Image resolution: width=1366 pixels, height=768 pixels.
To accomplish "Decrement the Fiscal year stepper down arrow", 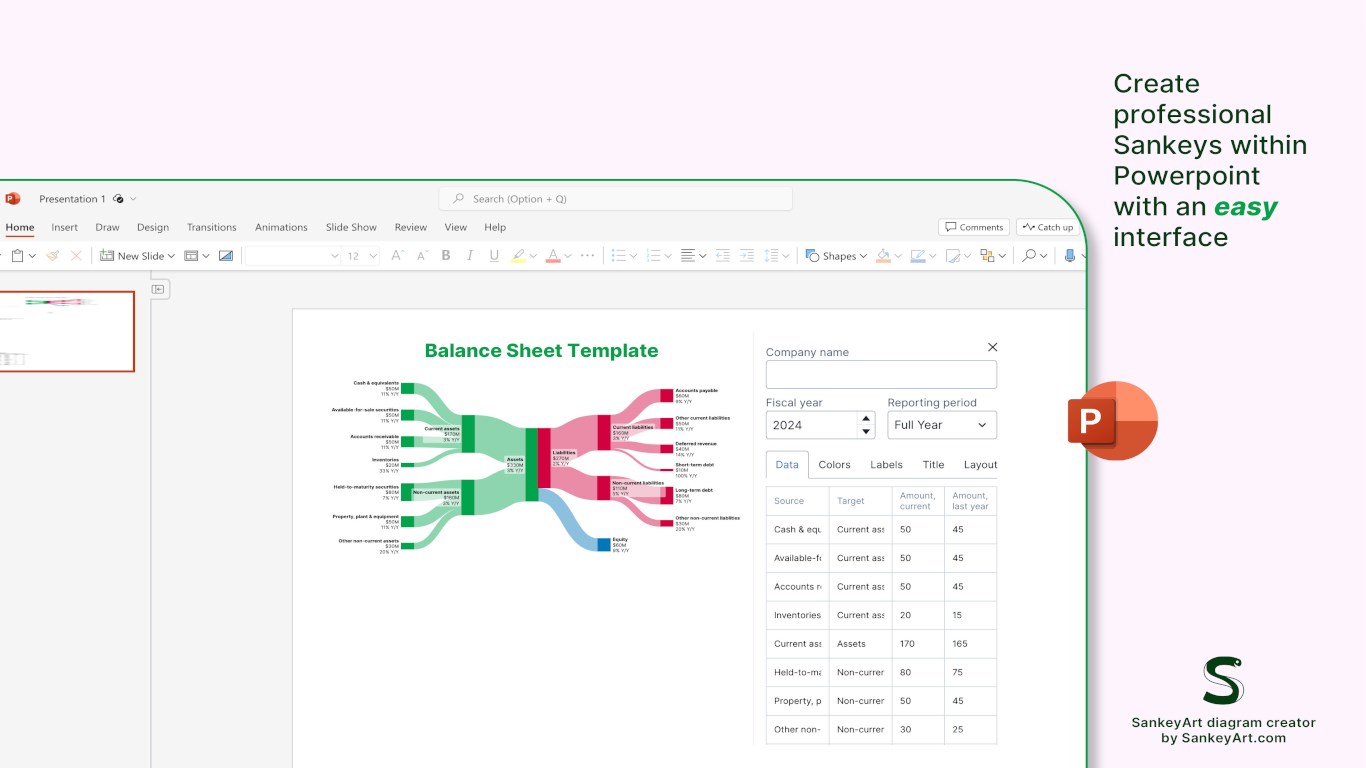I will point(867,432).
